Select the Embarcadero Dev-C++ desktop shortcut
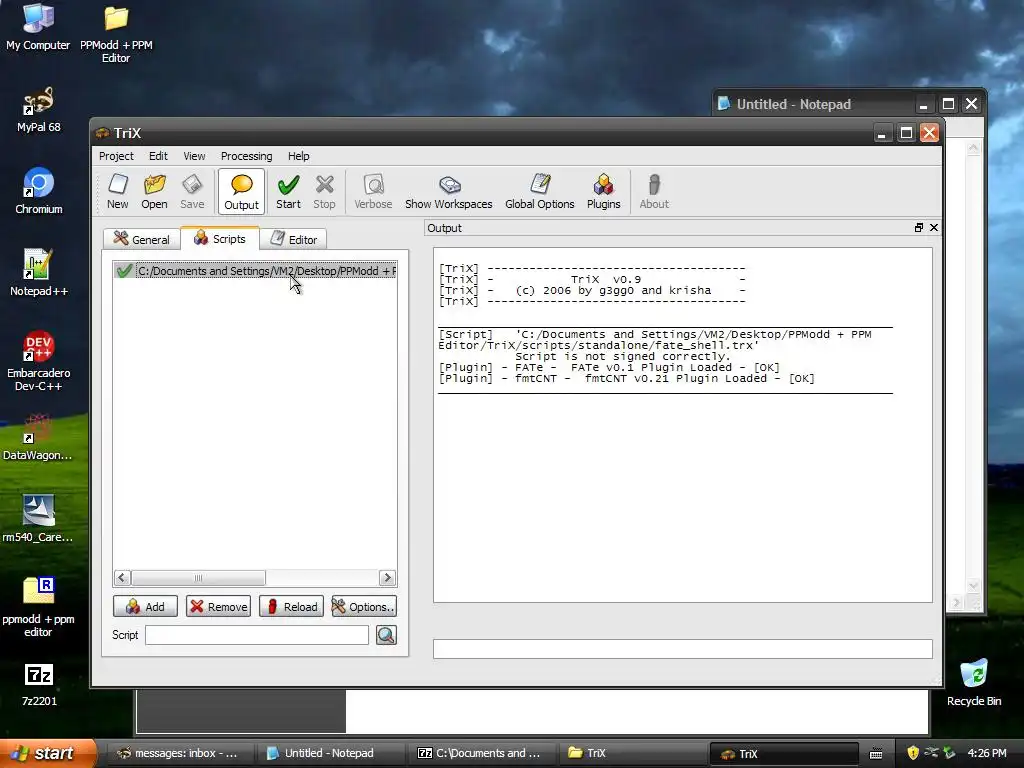This screenshot has height=768, width=1024. [39, 361]
